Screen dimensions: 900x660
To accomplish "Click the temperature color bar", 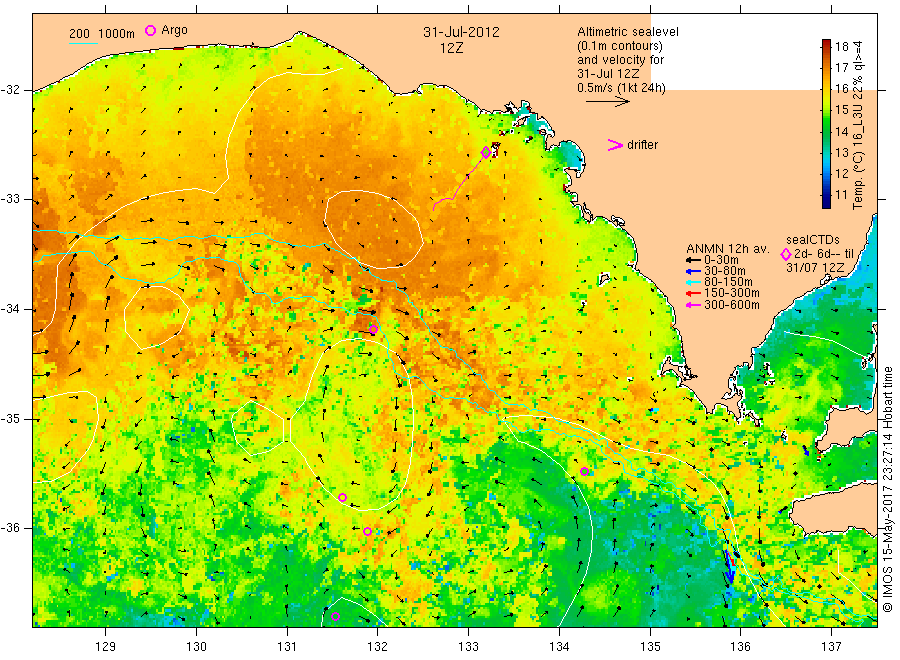I will [826, 123].
